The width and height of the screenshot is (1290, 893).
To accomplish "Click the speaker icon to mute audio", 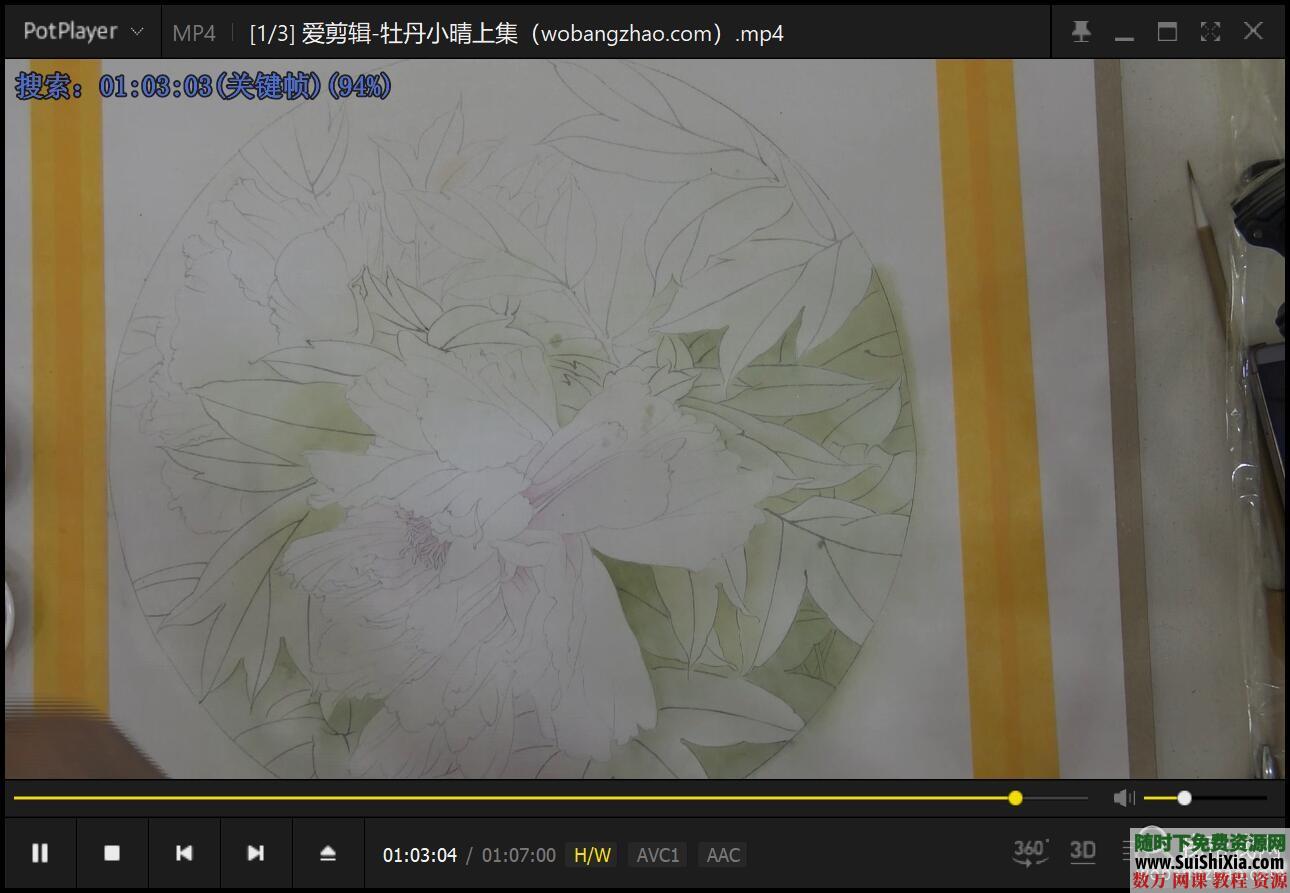I will (1124, 797).
